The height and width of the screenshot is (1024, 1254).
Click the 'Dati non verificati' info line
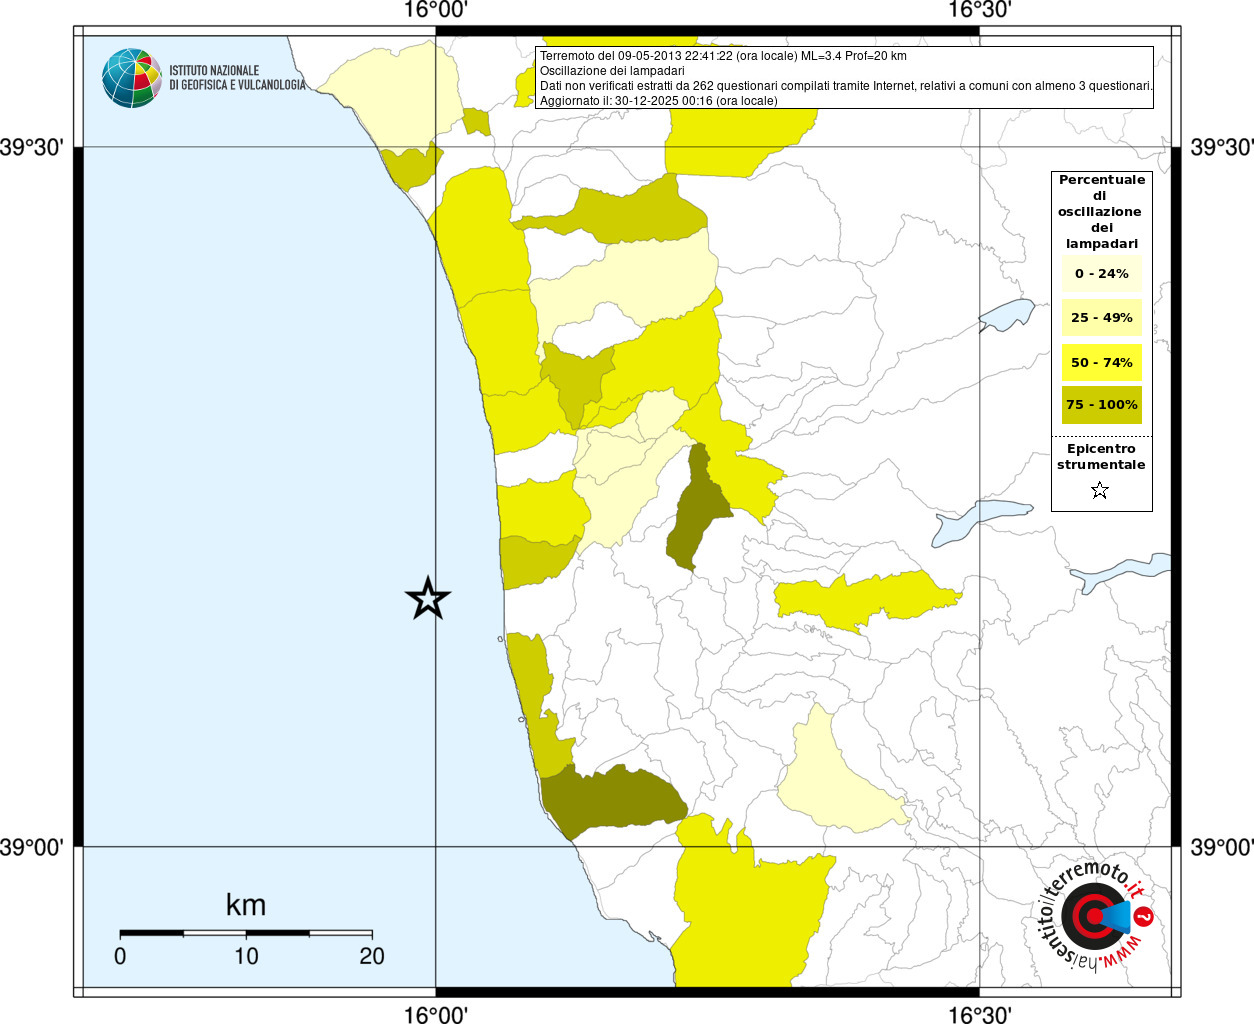846,86
